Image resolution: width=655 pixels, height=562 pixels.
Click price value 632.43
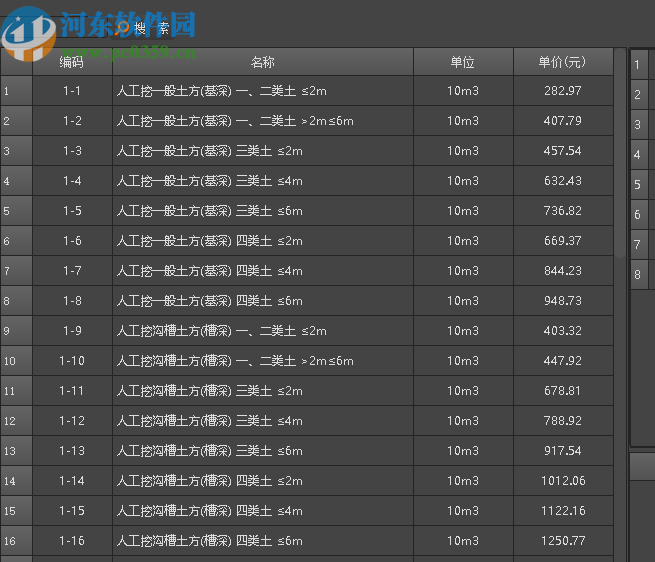click(563, 181)
